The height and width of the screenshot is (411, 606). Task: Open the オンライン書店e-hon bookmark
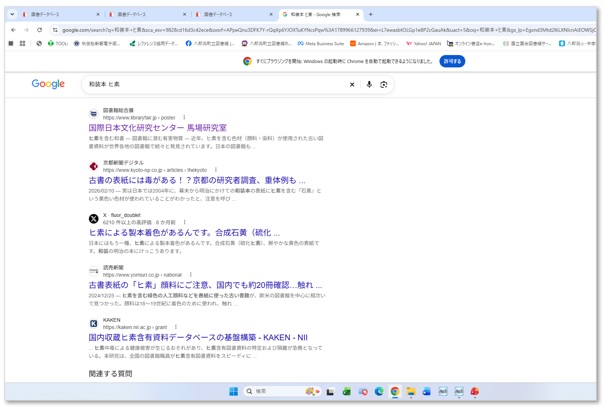pos(471,44)
